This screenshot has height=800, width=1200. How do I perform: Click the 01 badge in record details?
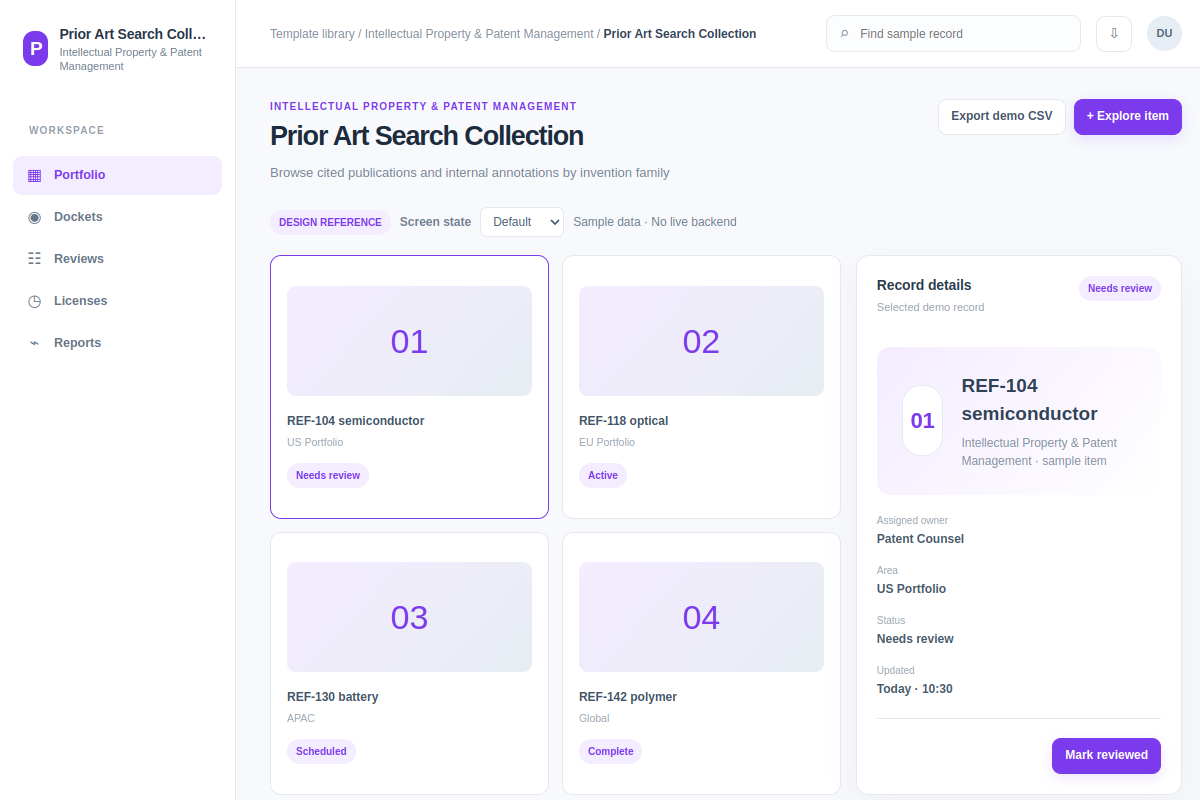pos(922,421)
